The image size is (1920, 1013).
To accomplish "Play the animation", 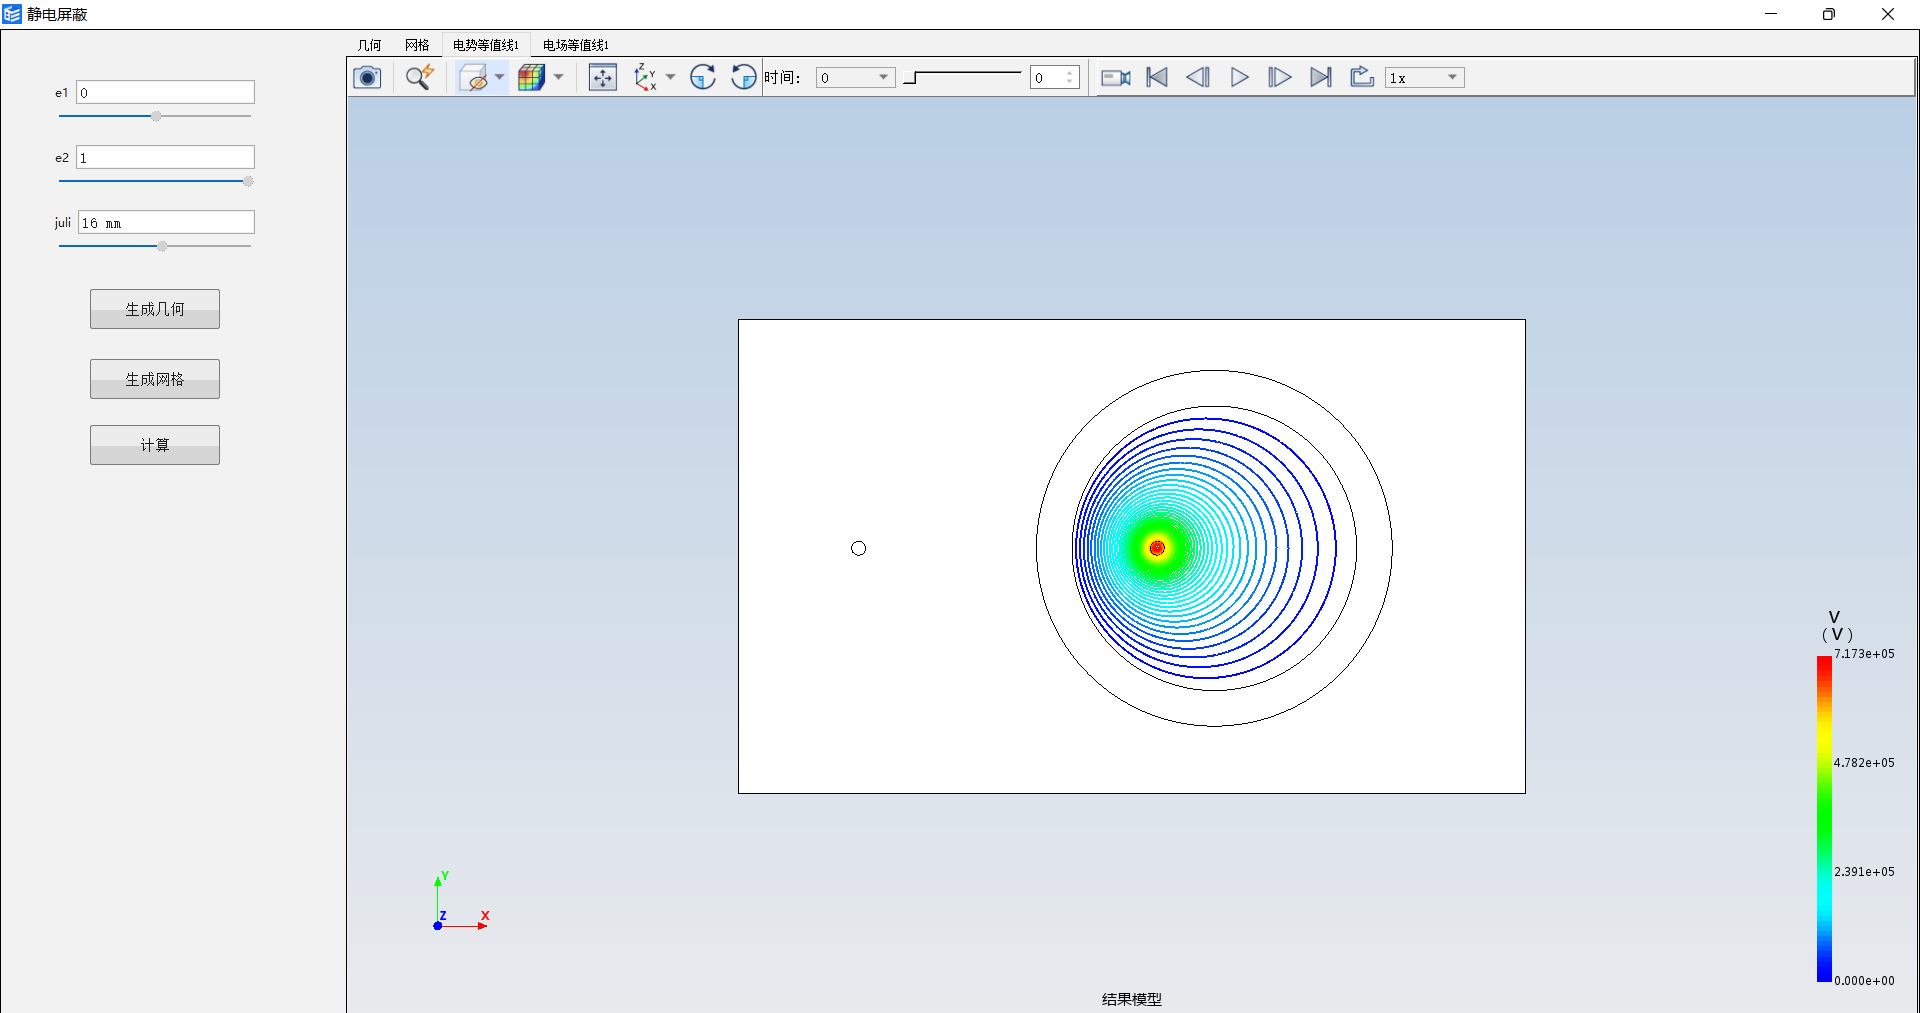I will [x=1239, y=77].
